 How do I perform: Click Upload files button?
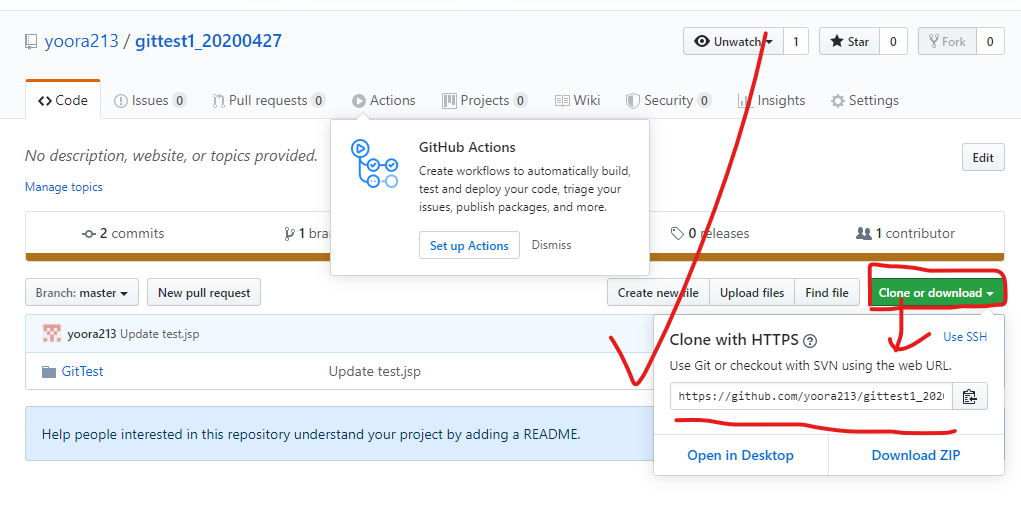[x=752, y=293]
